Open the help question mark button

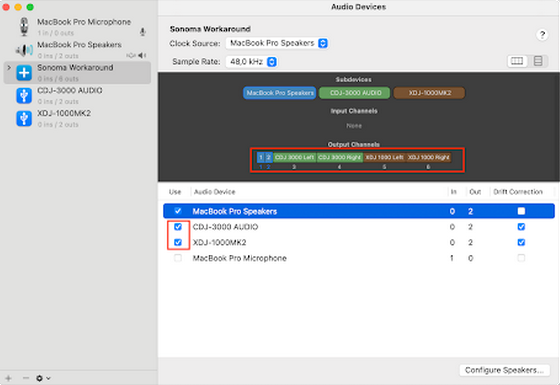[x=542, y=35]
